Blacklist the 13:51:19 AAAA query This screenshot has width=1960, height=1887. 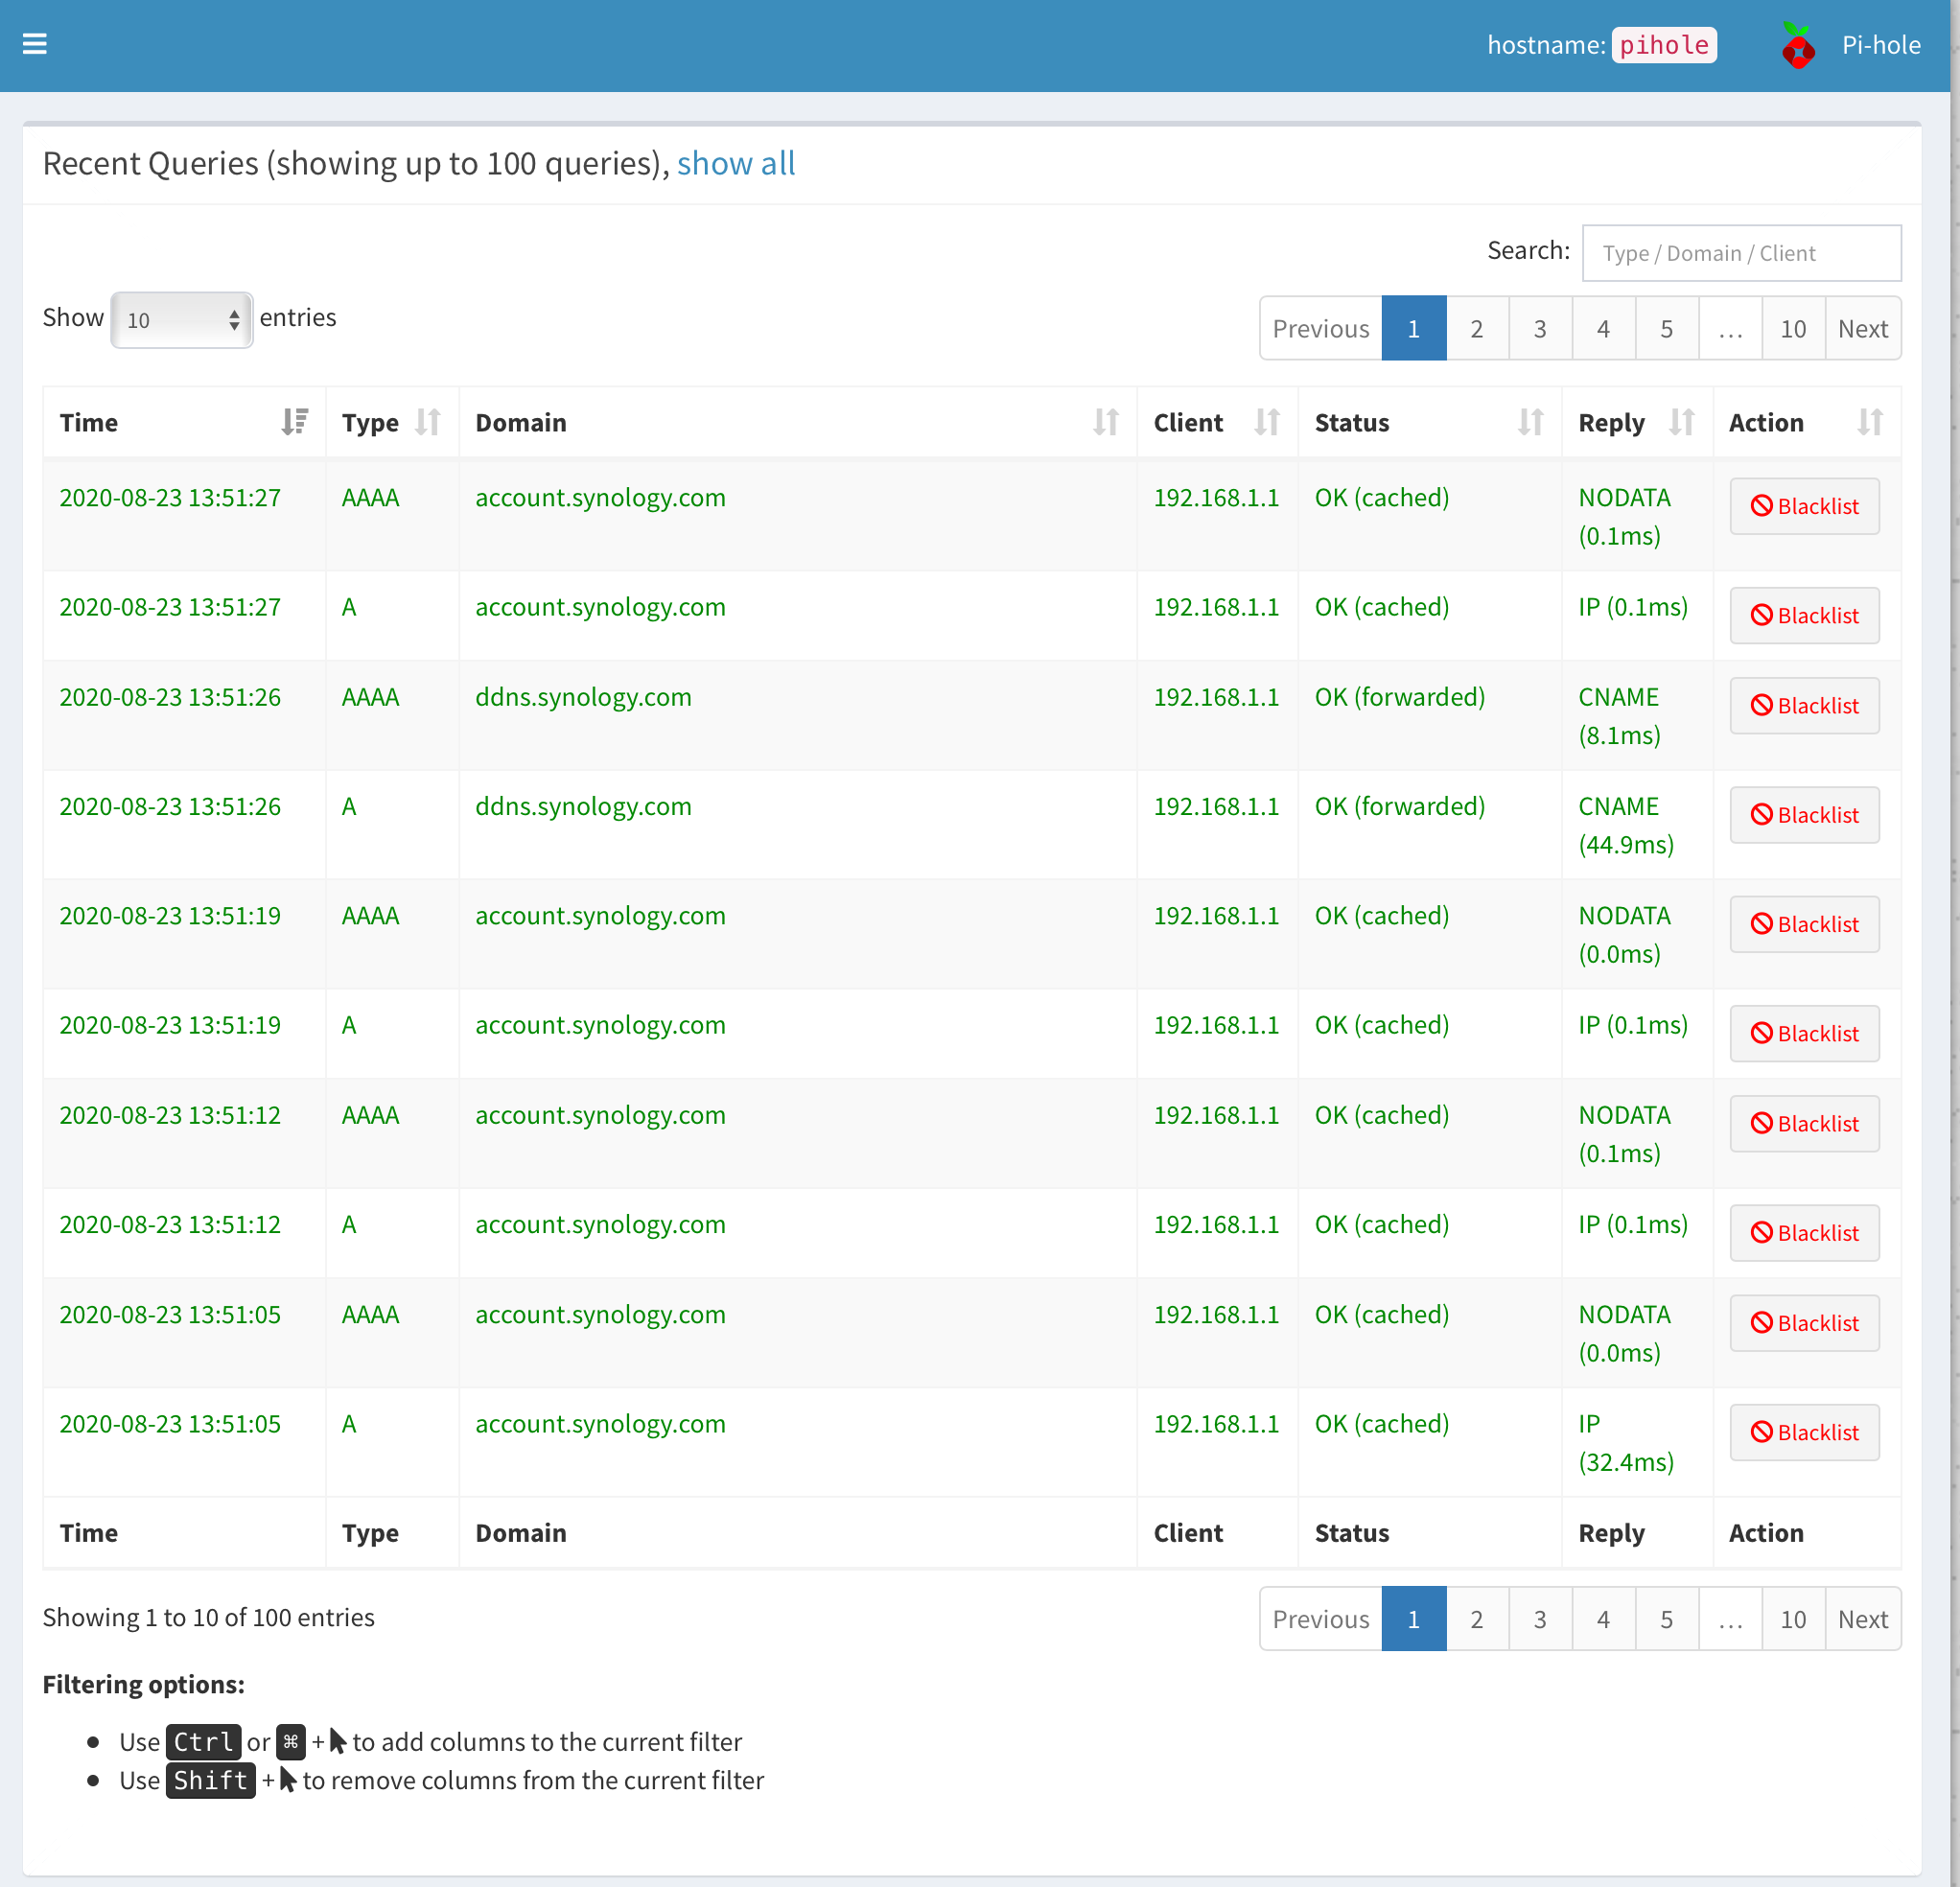pyautogui.click(x=1804, y=924)
